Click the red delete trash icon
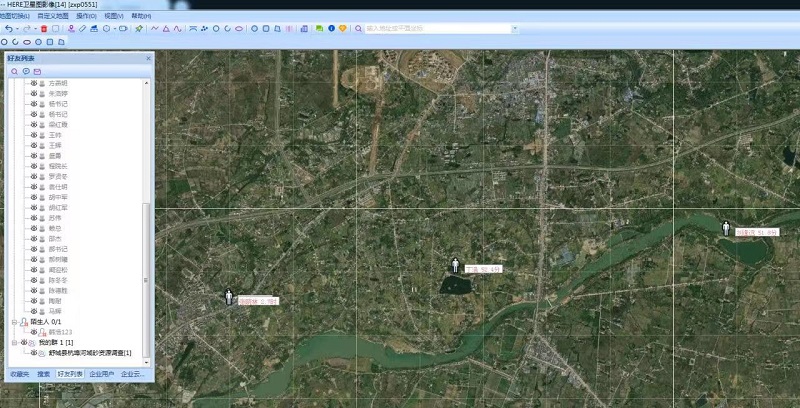Screen dimensions: 800x408 [44, 29]
